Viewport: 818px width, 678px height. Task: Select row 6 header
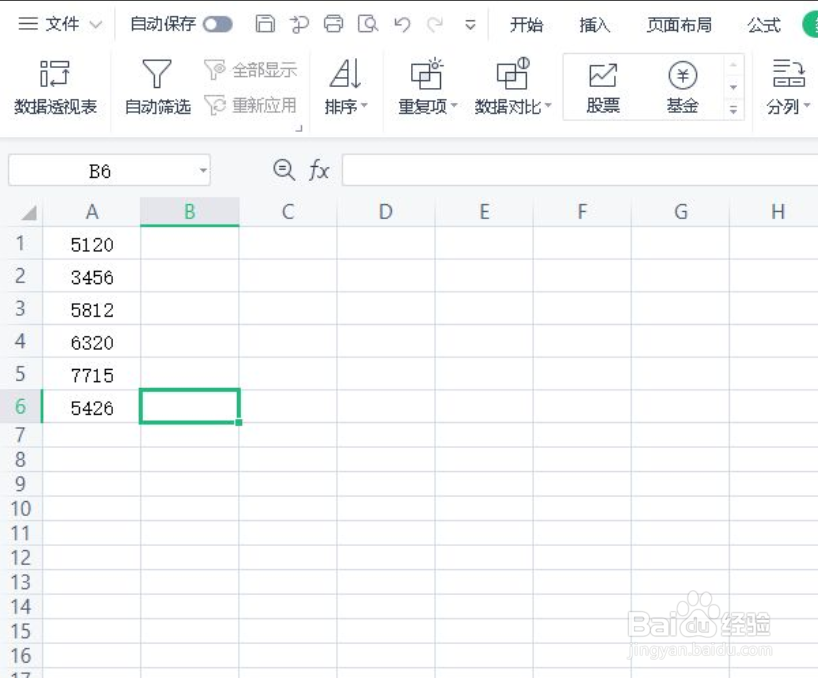(20, 406)
